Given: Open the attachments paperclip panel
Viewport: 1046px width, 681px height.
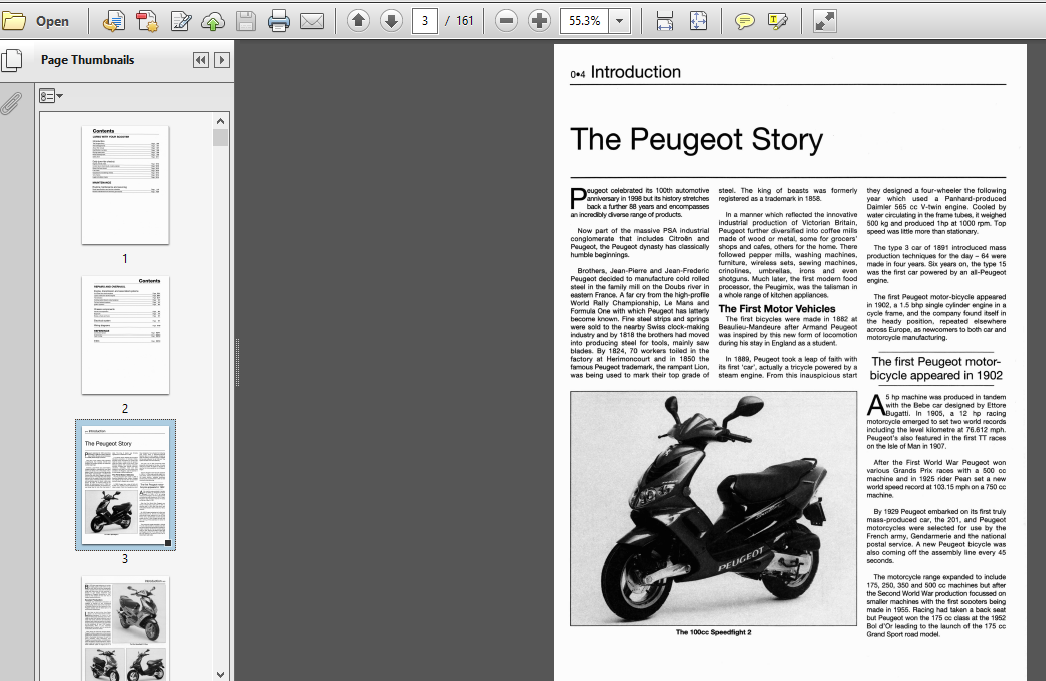Looking at the screenshot, I should (11, 103).
